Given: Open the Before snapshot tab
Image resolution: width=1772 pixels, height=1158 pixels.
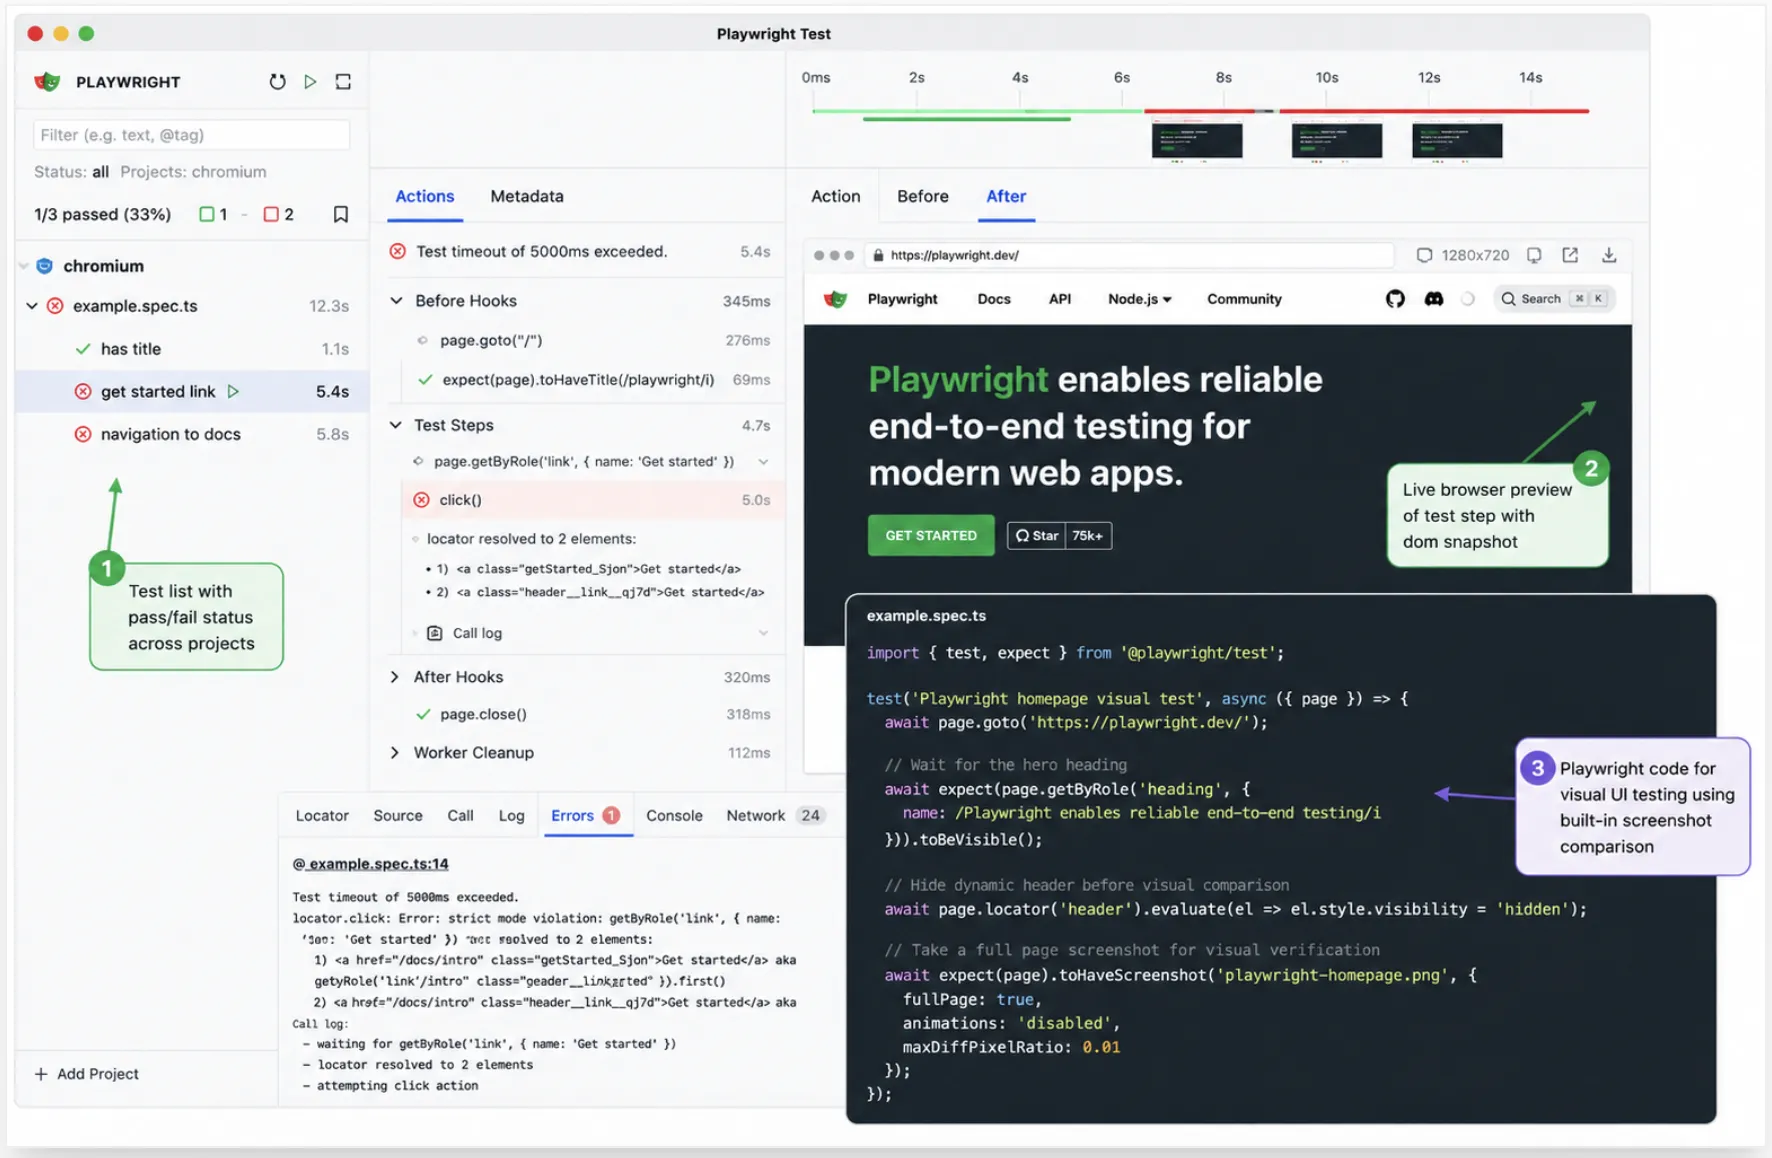Looking at the screenshot, I should tap(923, 196).
